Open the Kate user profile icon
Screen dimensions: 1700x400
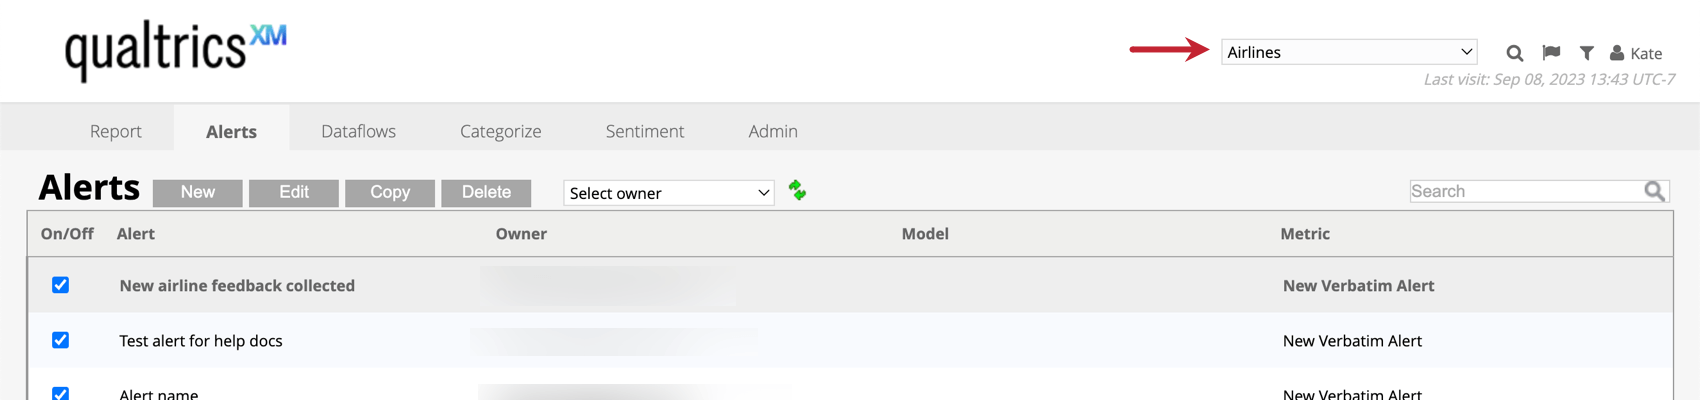click(x=1617, y=53)
